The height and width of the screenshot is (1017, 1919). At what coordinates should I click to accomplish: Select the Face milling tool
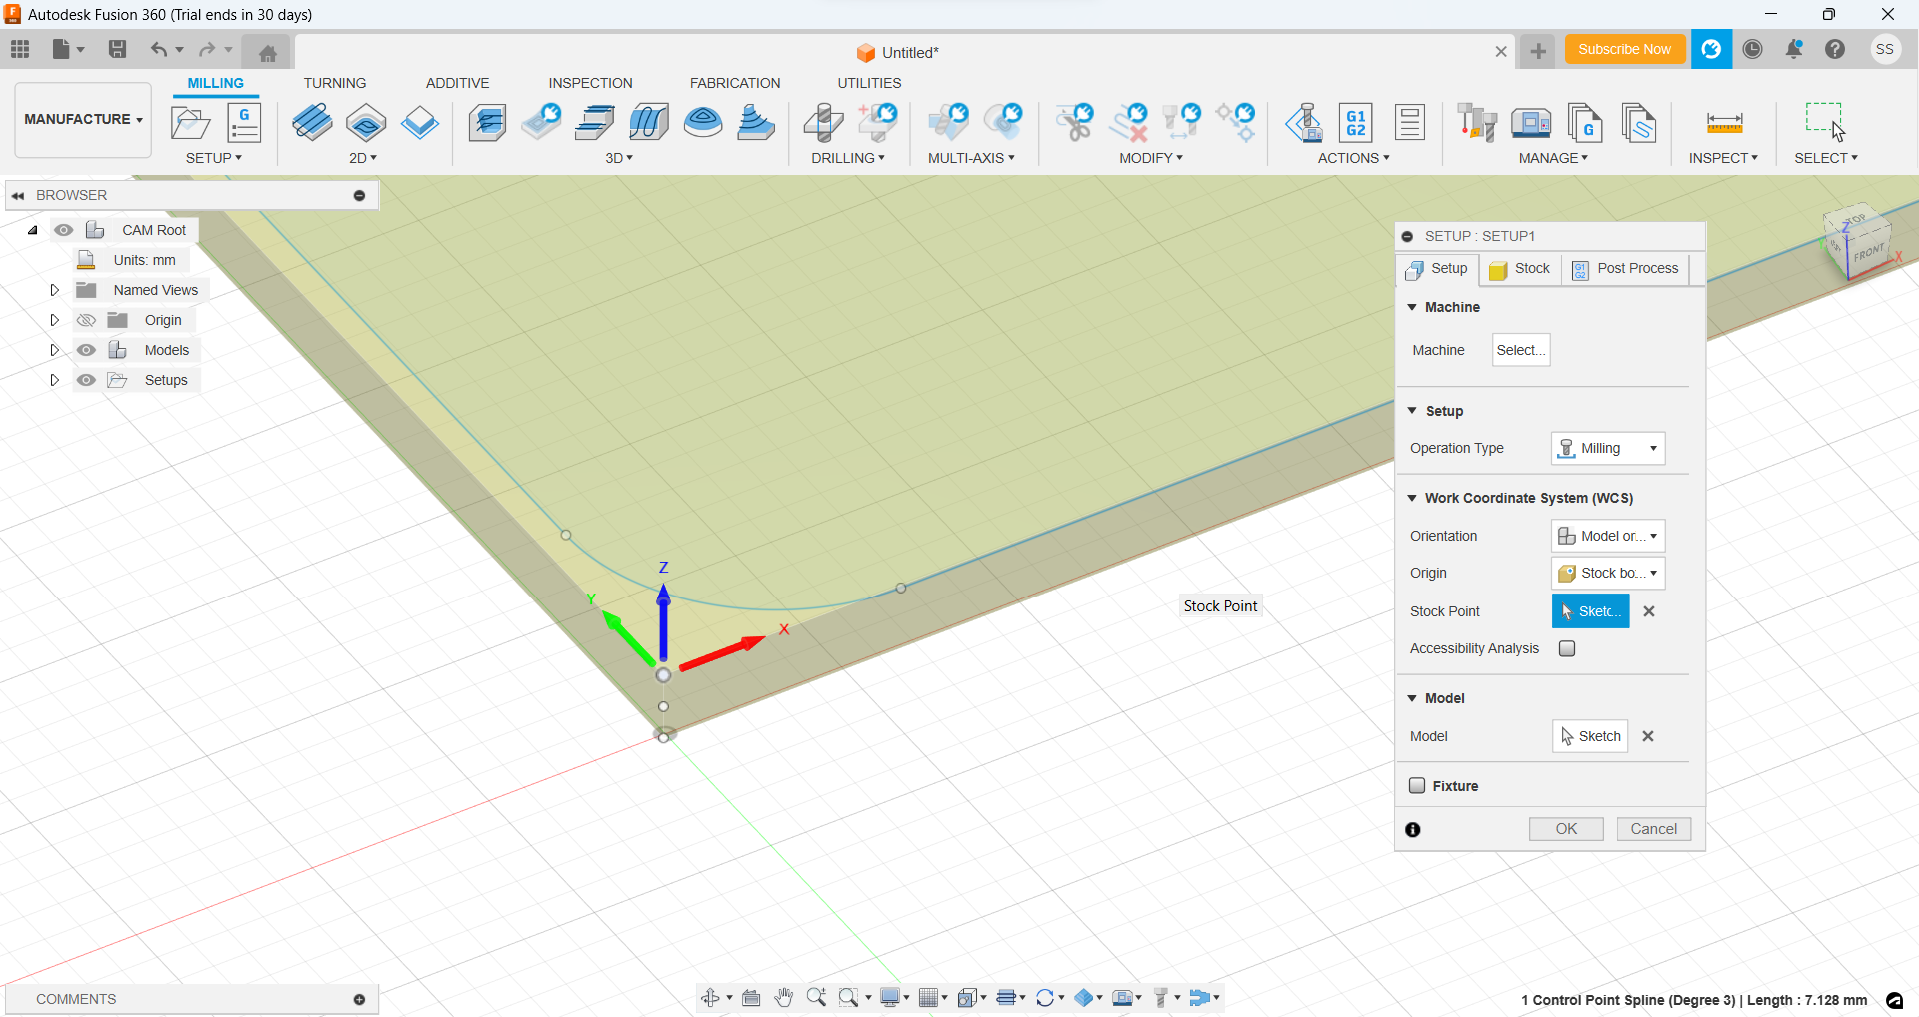[x=420, y=123]
